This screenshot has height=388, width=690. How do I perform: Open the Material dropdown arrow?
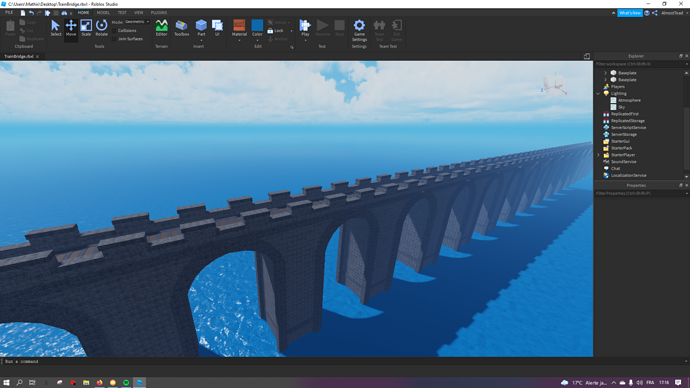click(x=239, y=41)
